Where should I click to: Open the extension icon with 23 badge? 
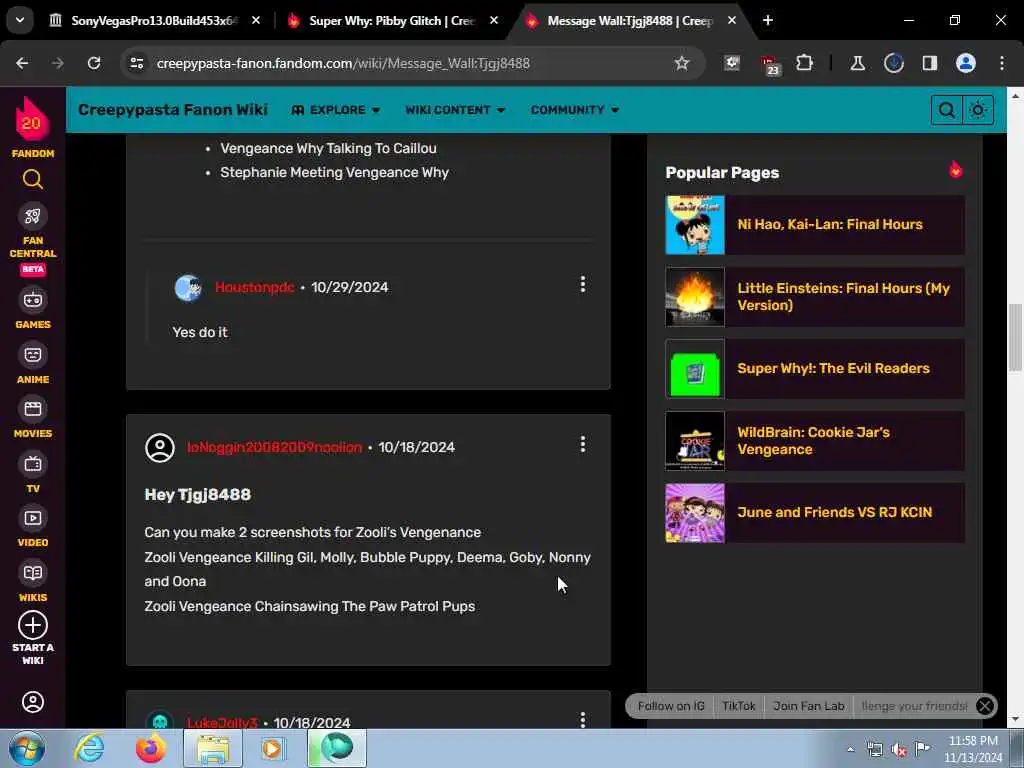coord(769,65)
